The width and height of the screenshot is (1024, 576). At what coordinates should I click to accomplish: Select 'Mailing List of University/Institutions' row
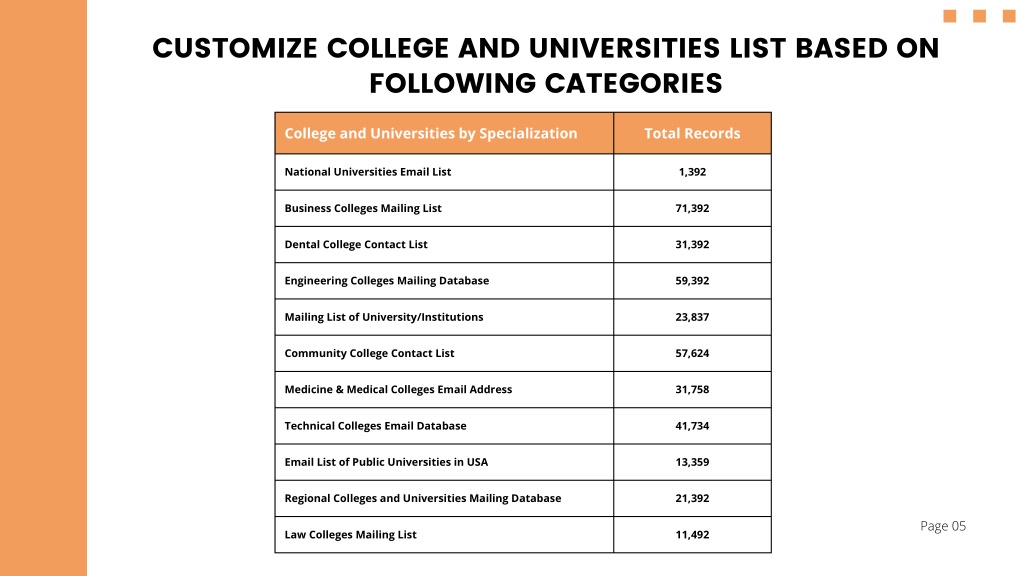pyautogui.click(x=523, y=317)
